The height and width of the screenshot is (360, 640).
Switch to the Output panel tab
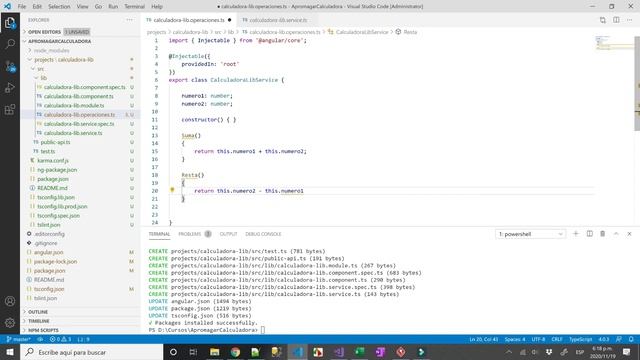[228, 234]
